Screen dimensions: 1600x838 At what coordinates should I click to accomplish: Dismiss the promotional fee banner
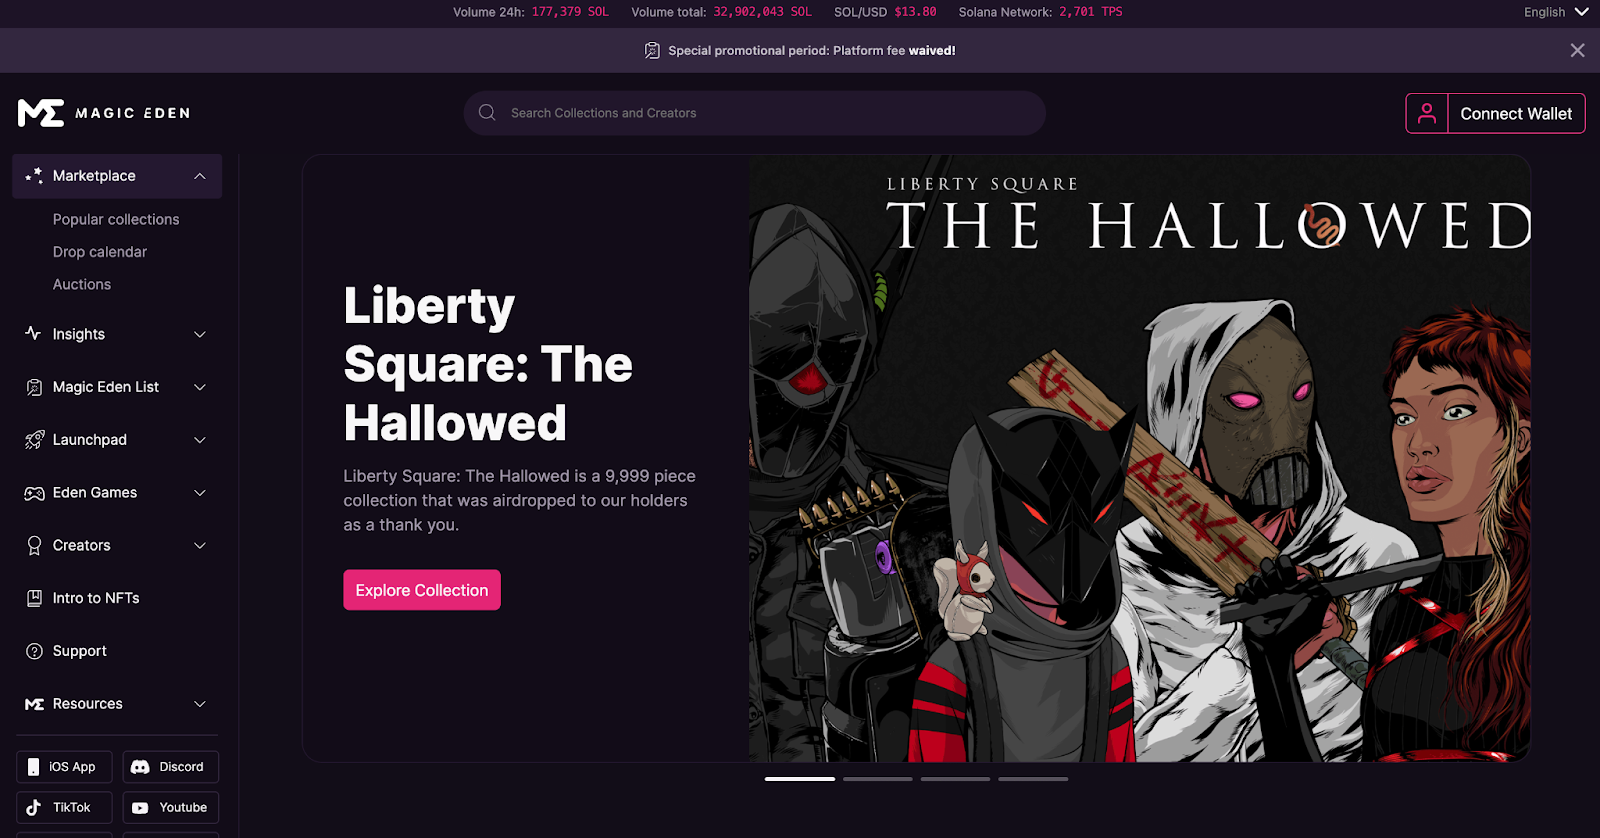tap(1577, 50)
